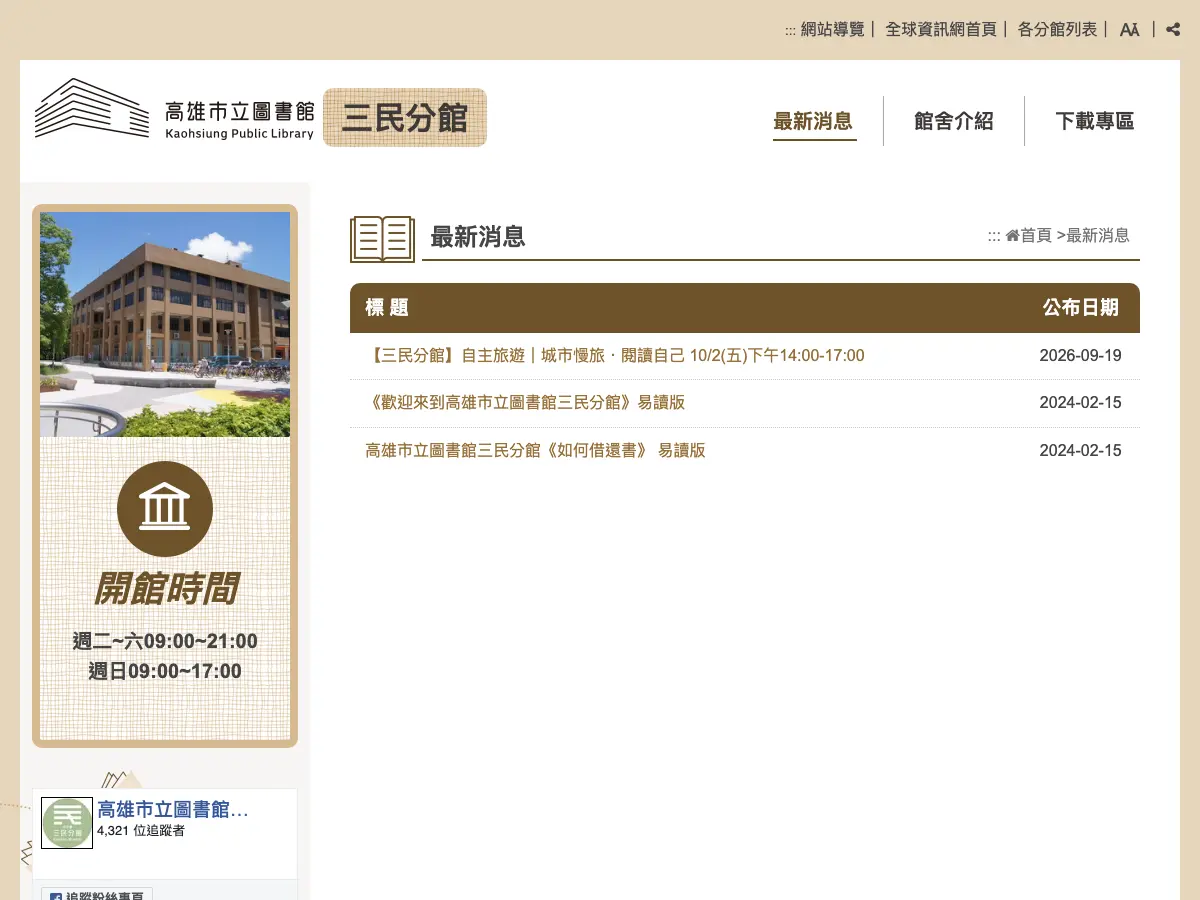Image resolution: width=1200 pixels, height=900 pixels.
Task: Click the 追蹤粉絲專頁 Facebook follow button
Action: click(x=97, y=894)
